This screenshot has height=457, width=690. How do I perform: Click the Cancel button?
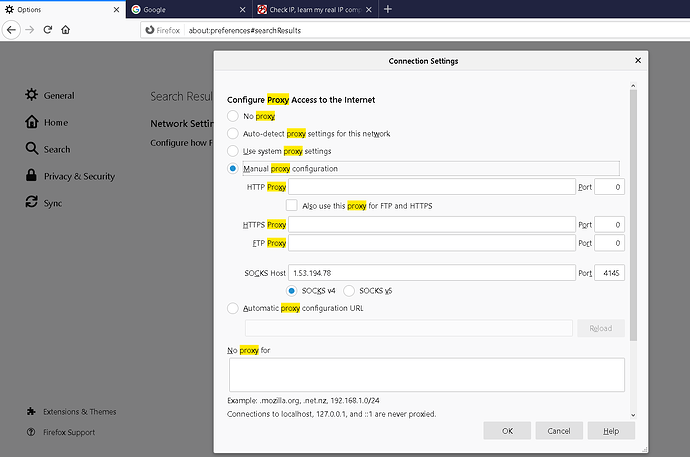(x=559, y=430)
